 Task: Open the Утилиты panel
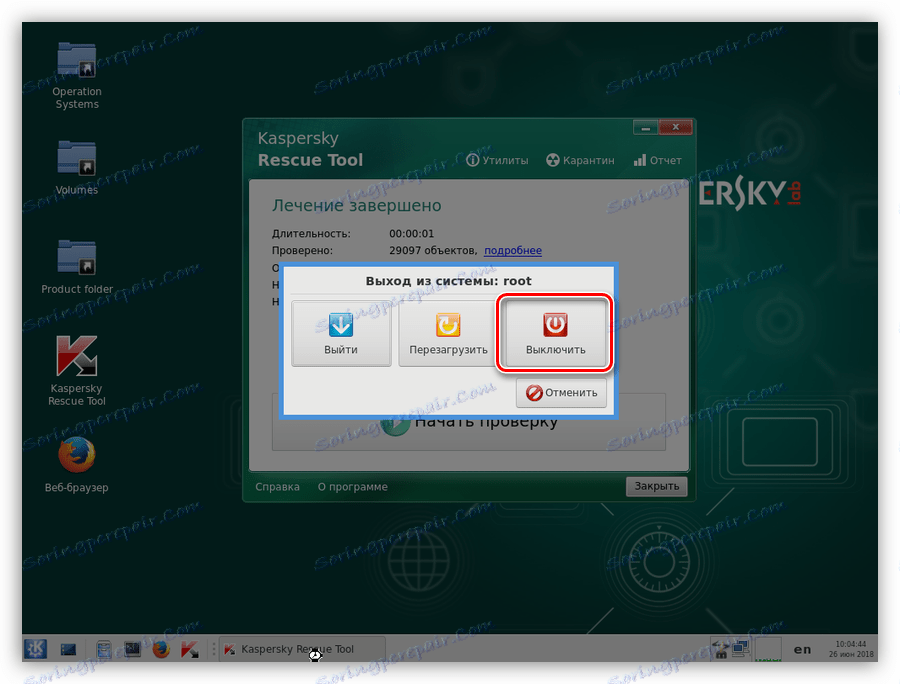pyautogui.click(x=497, y=159)
